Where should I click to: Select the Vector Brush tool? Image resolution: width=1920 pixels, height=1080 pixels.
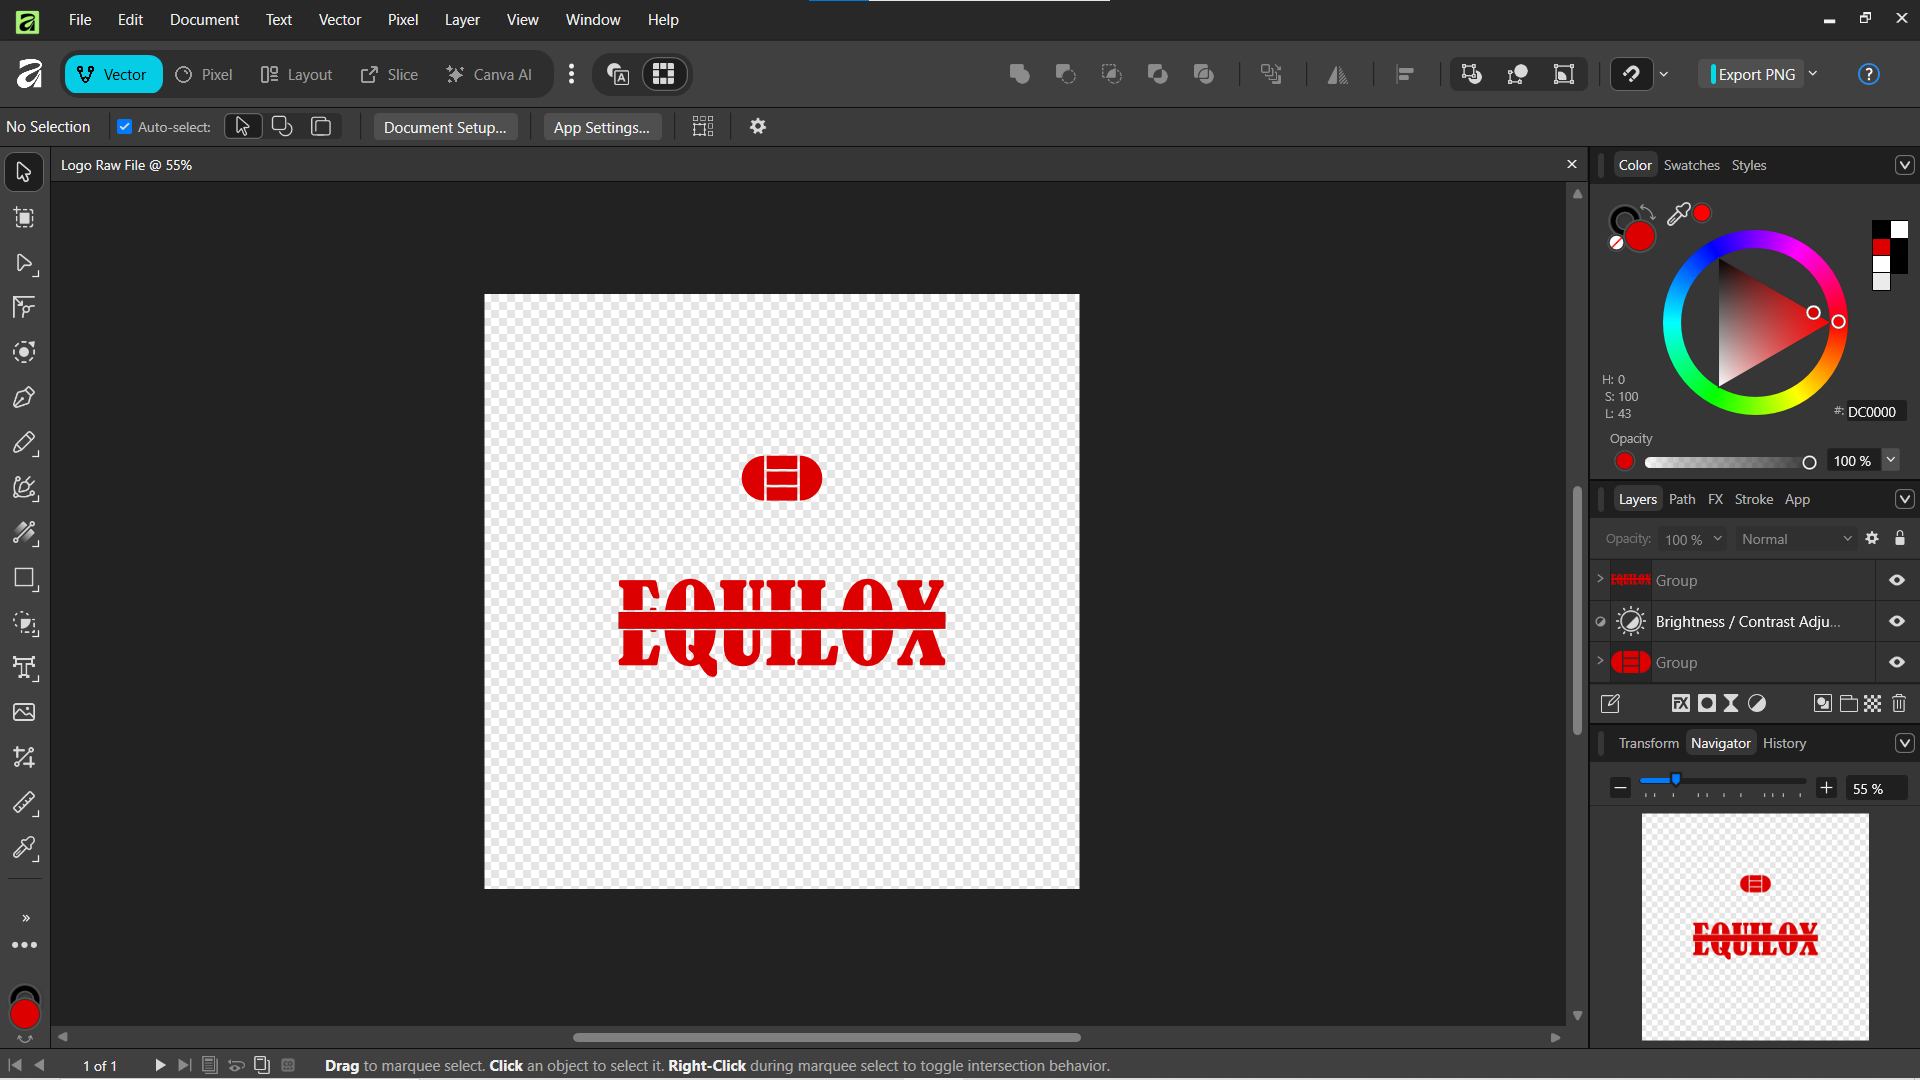pyautogui.click(x=24, y=488)
